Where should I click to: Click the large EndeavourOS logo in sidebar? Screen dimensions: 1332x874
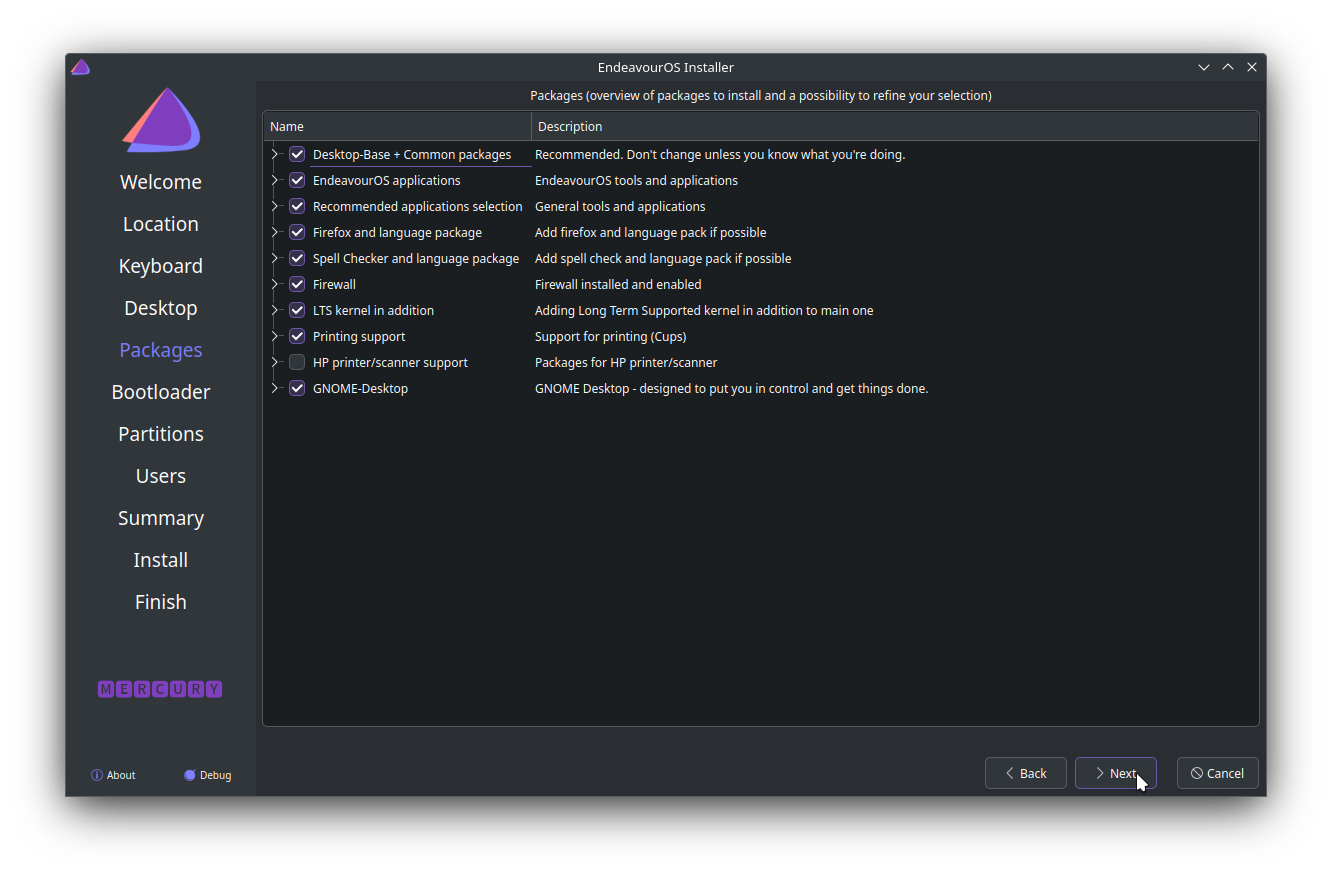pyautogui.click(x=161, y=120)
